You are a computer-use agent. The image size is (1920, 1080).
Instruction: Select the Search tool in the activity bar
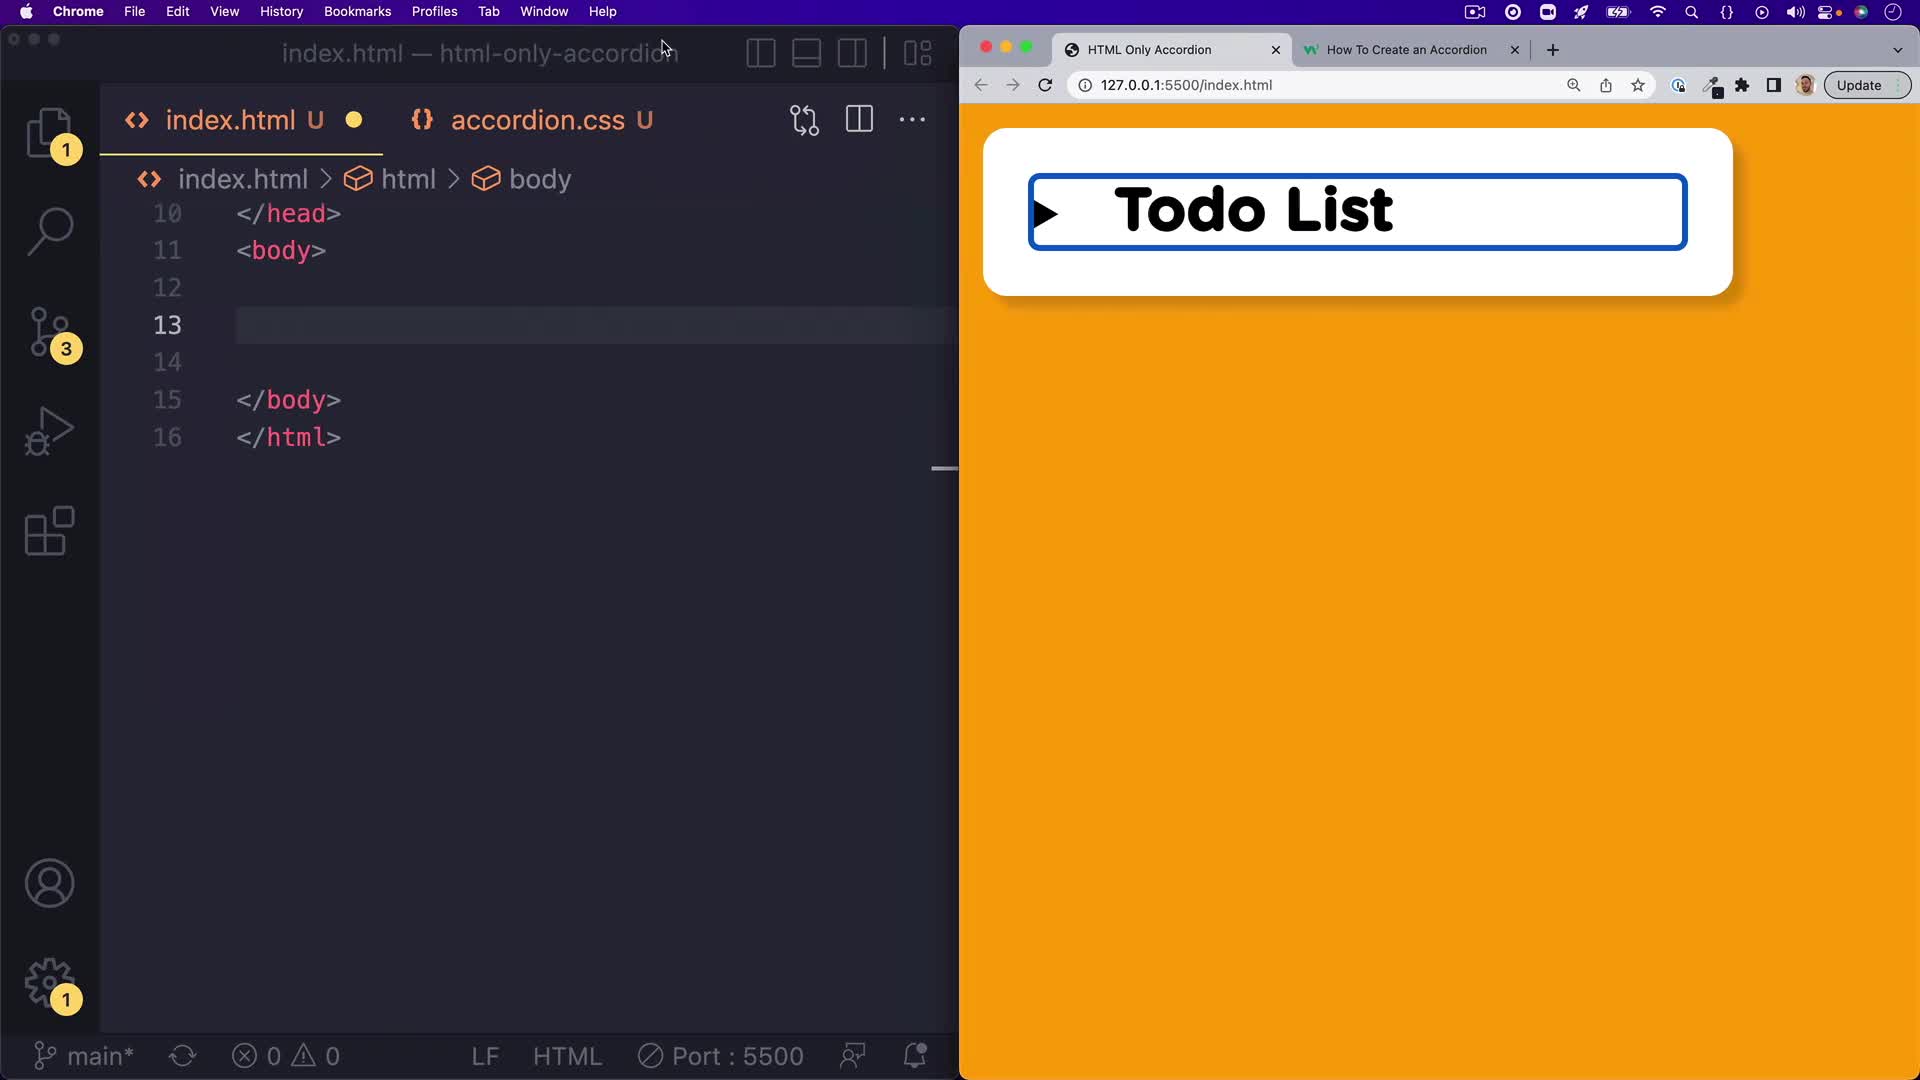49,231
